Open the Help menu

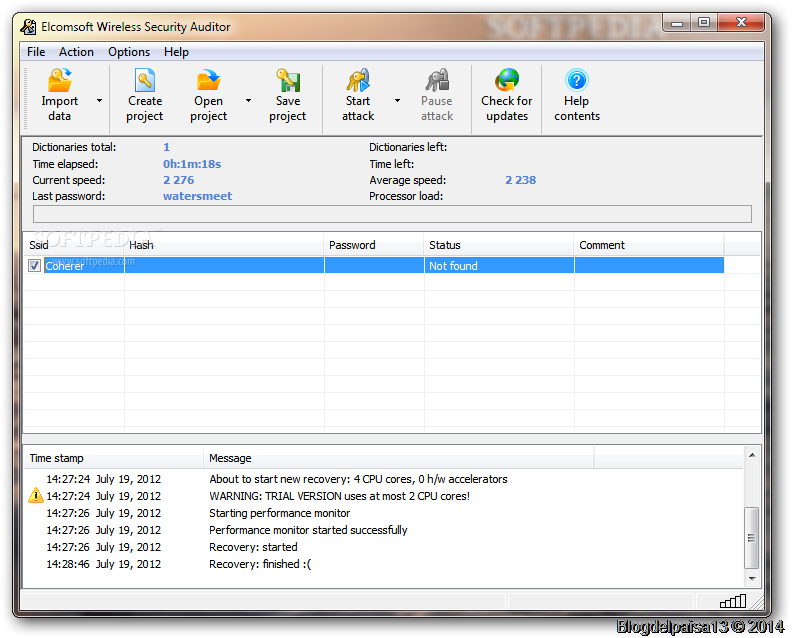click(176, 52)
